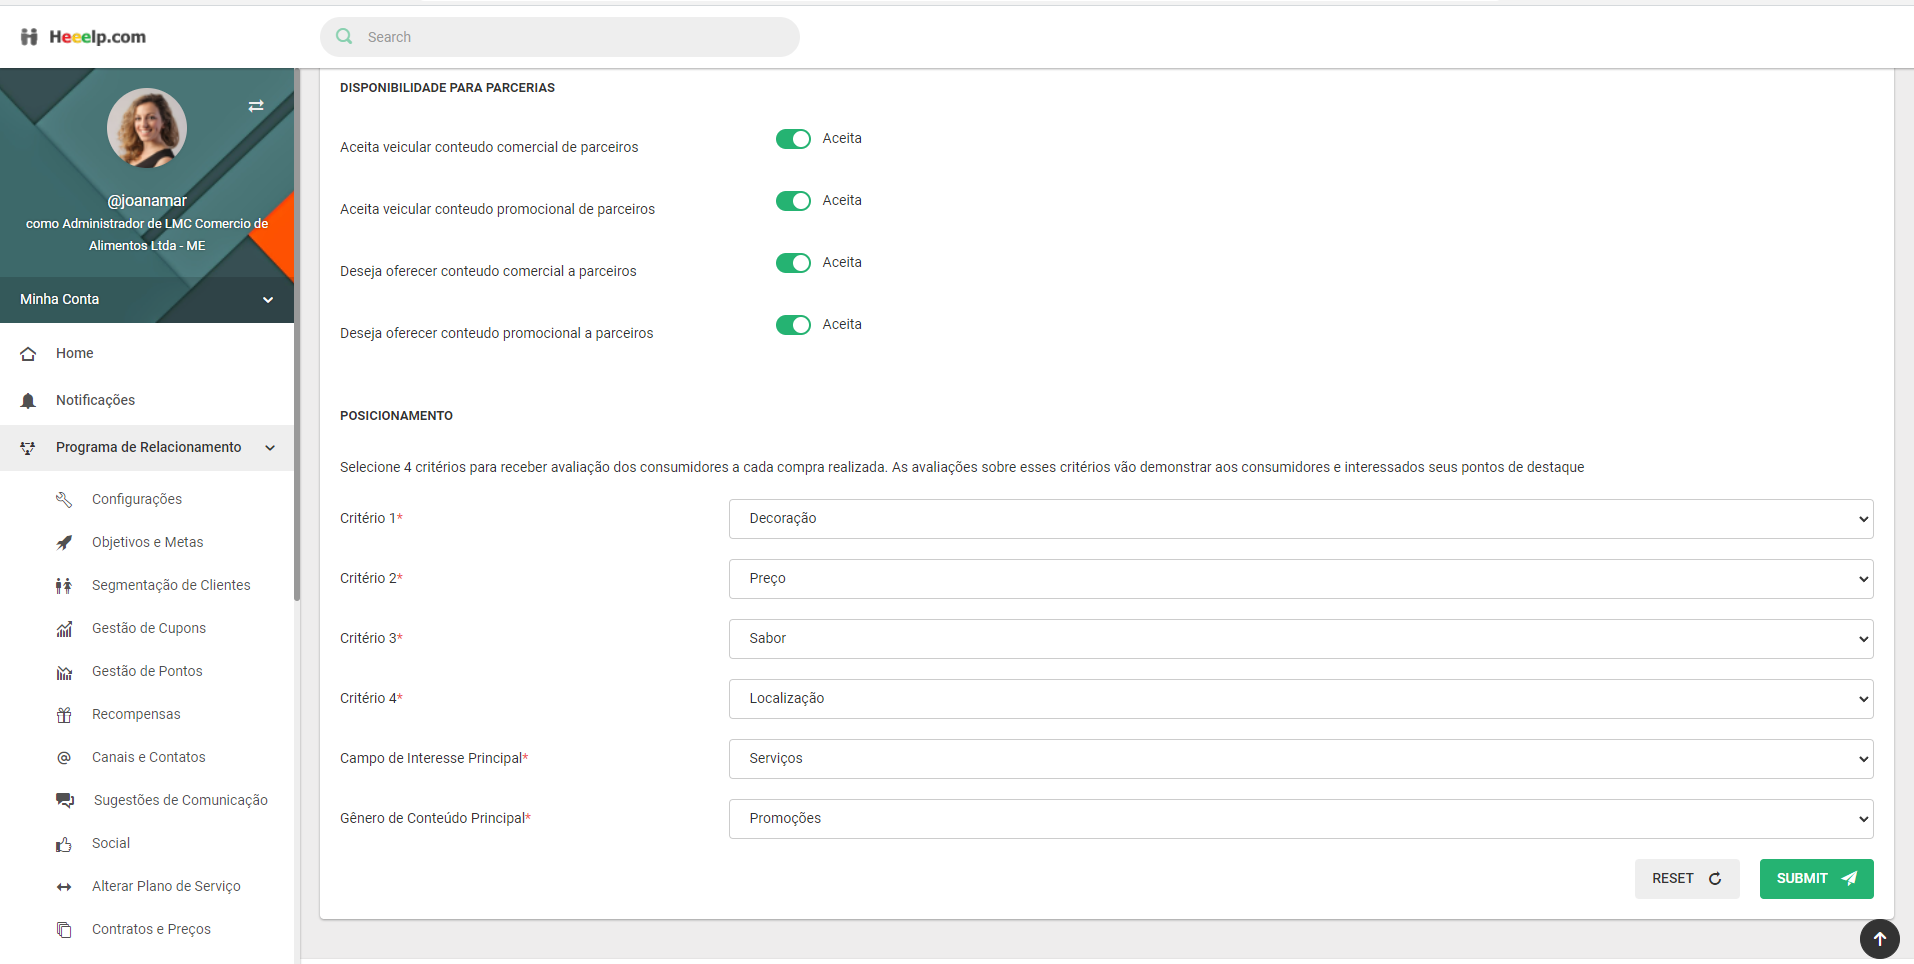This screenshot has height=964, width=1914.
Task: Disable accept partner promotional content switch
Action: (x=793, y=201)
